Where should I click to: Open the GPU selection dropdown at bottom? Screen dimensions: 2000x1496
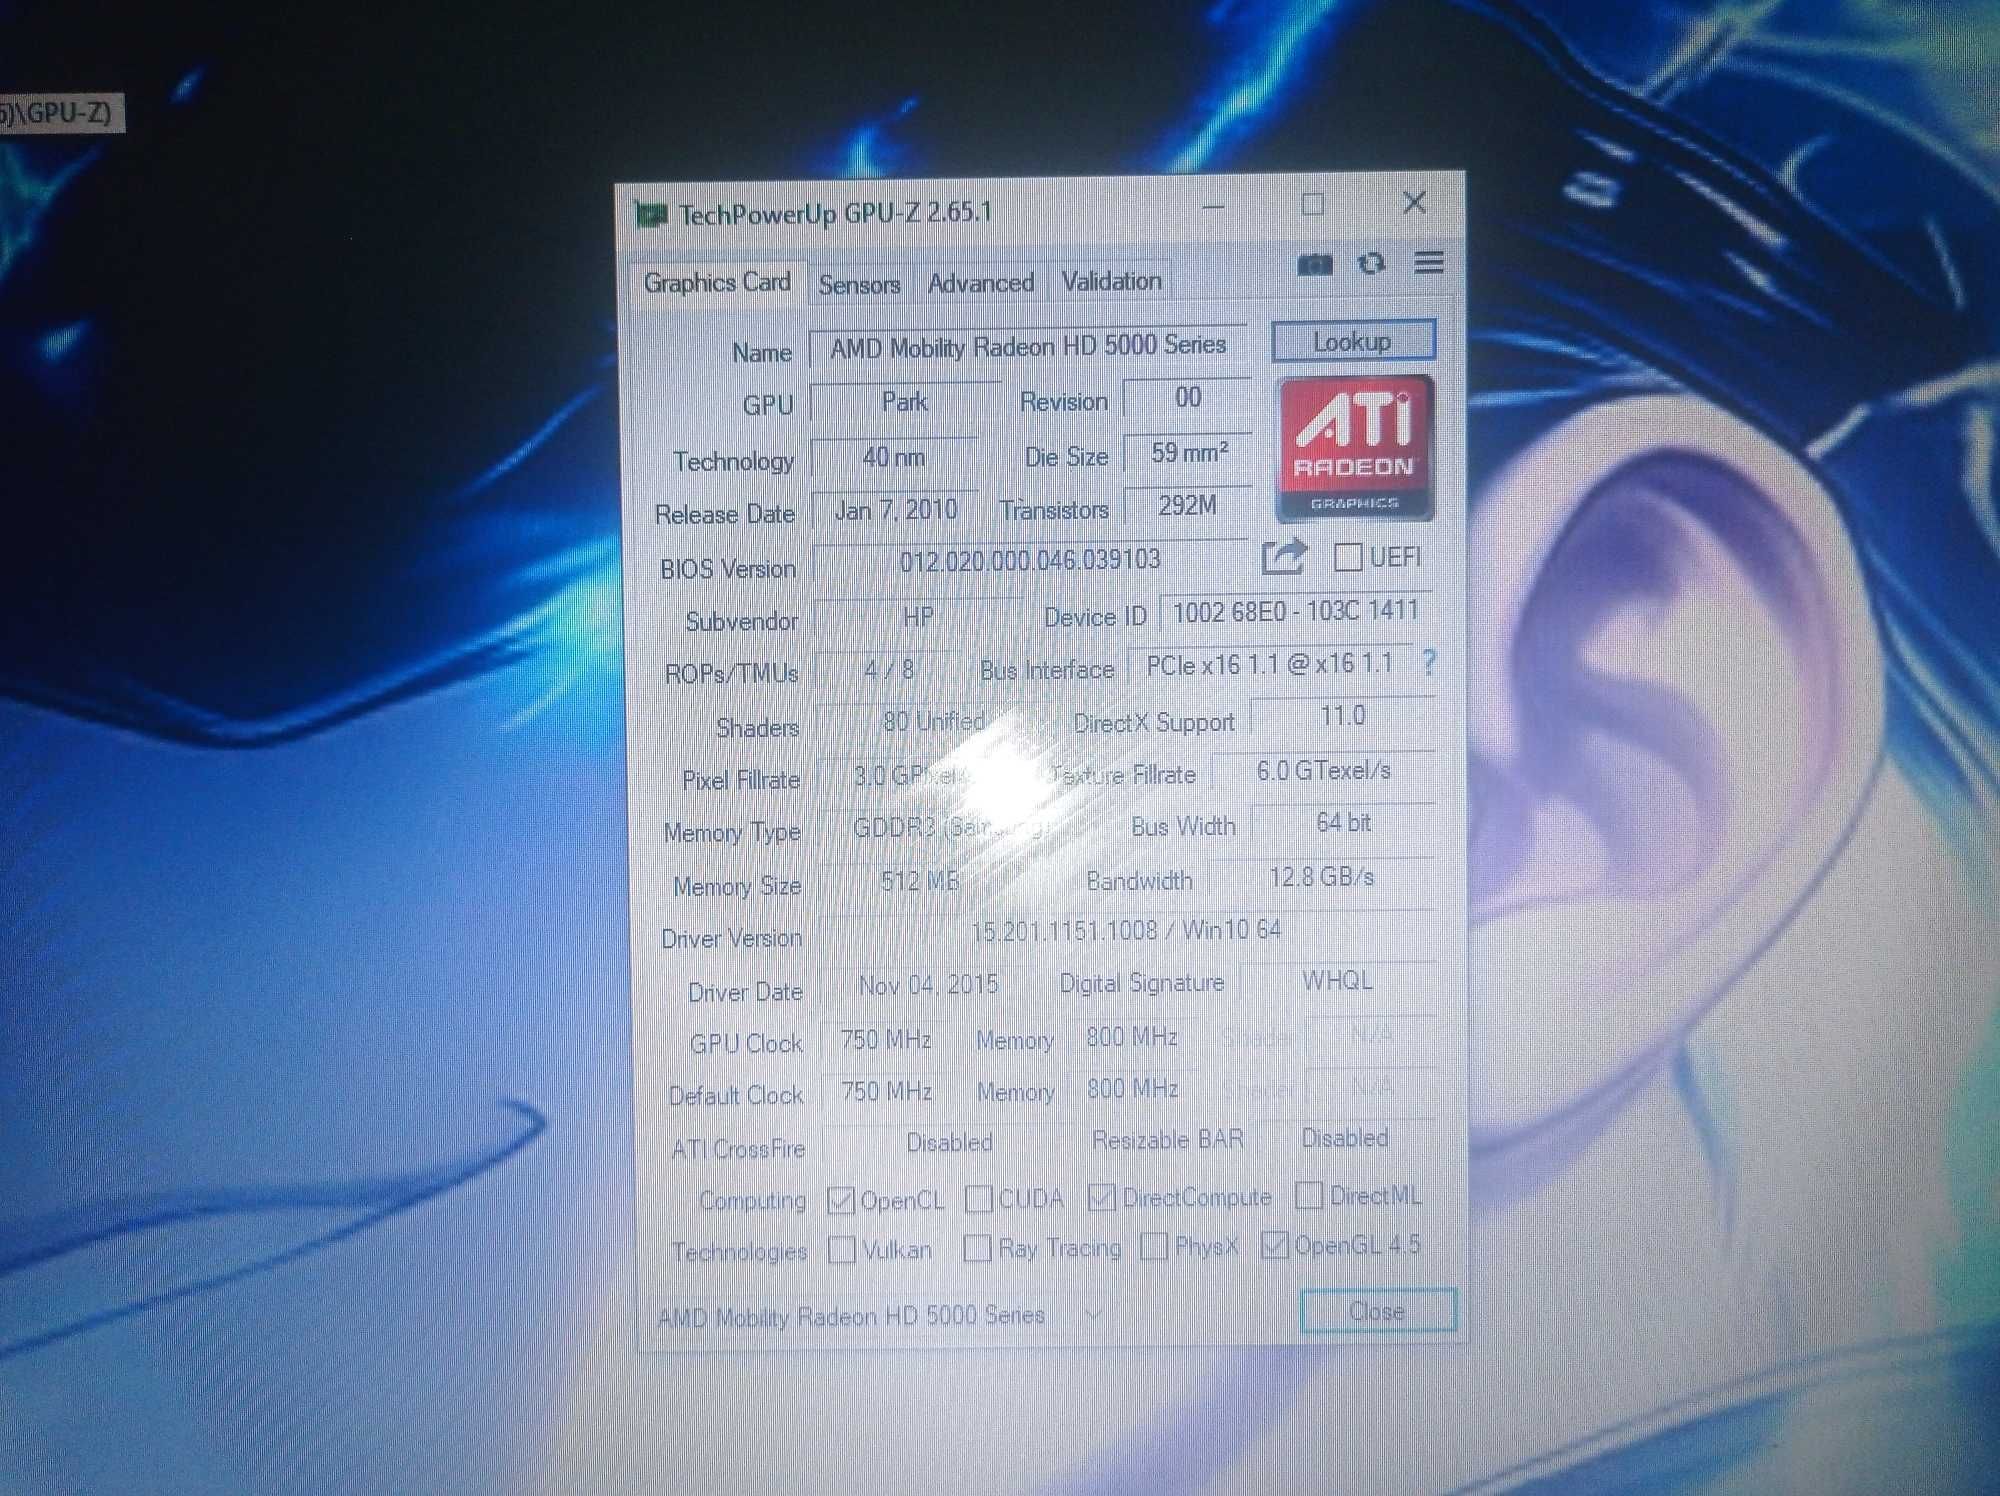point(880,1316)
